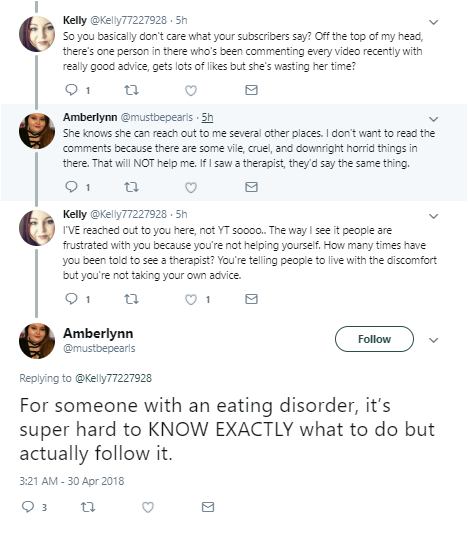The image size is (468, 533).
Task: Retweet Kelly's first tweet about subscribers
Action: tap(131, 90)
